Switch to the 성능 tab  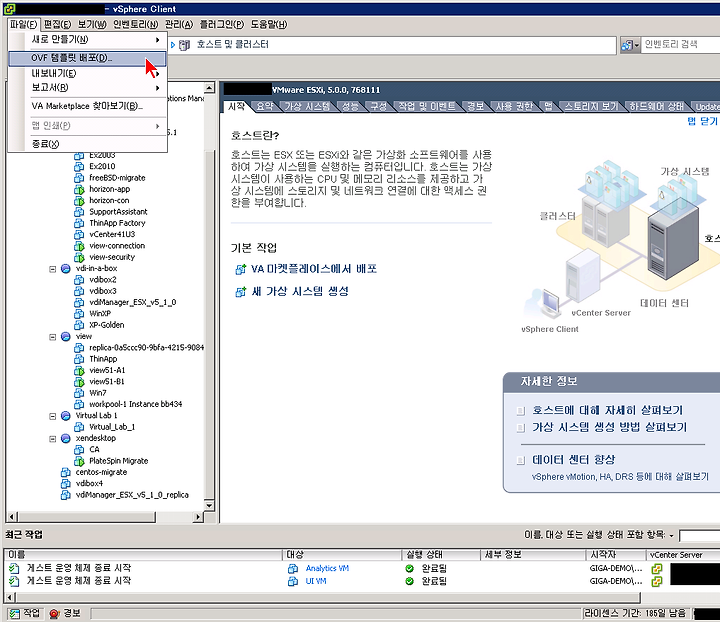tap(350, 106)
